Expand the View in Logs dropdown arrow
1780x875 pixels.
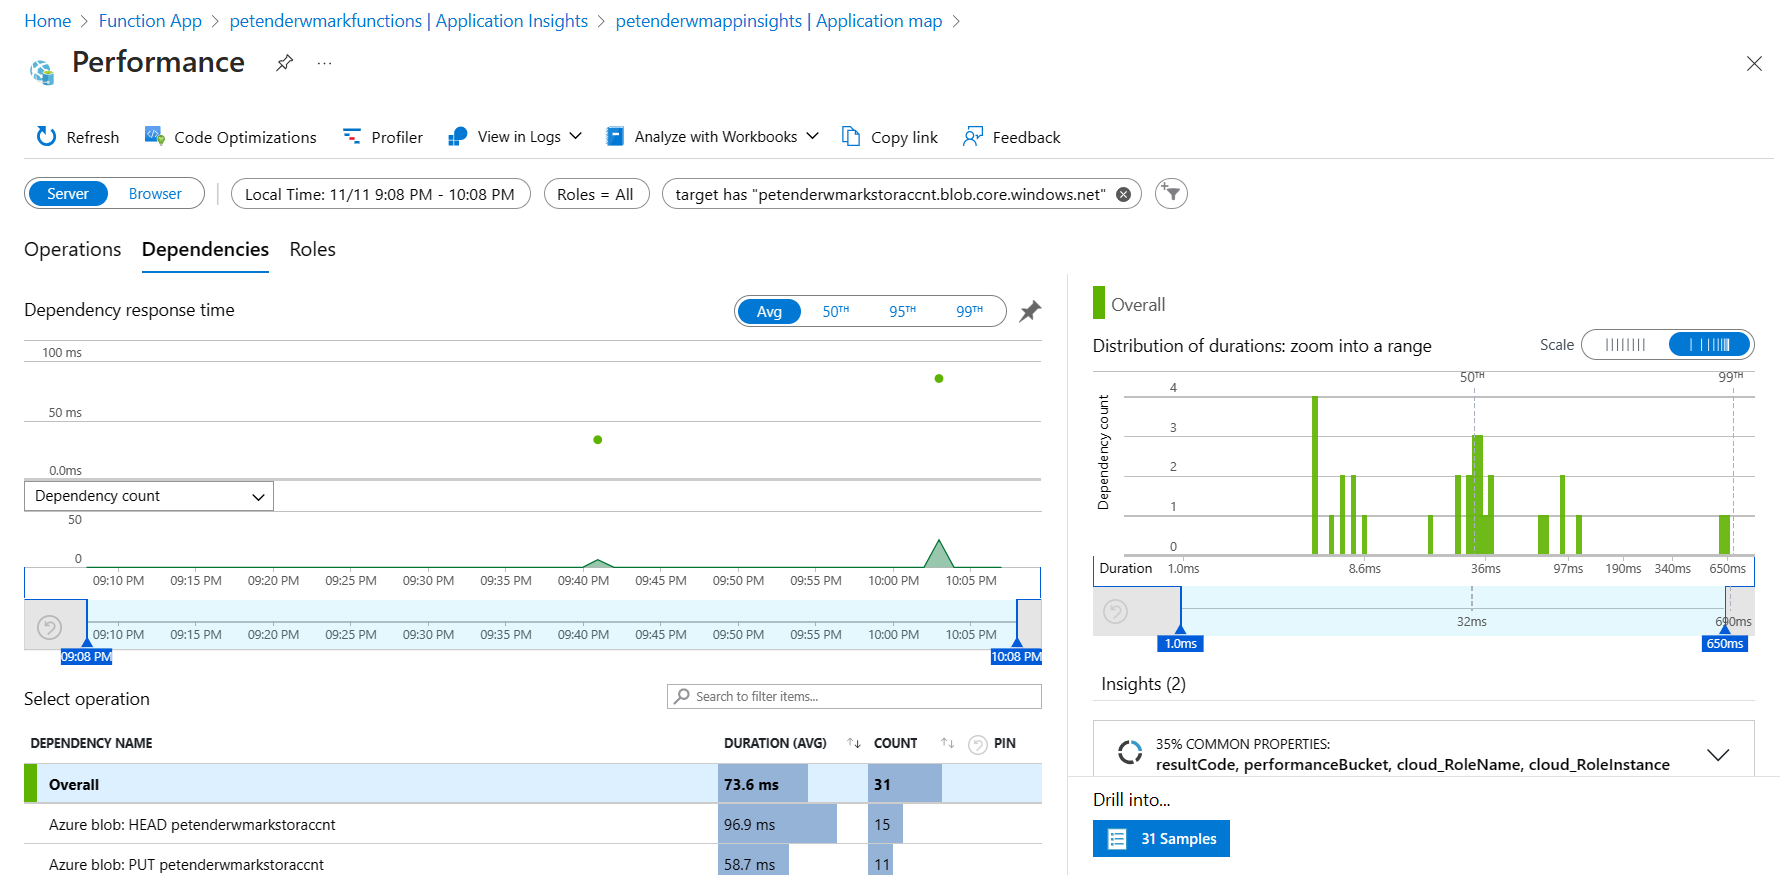coord(576,136)
